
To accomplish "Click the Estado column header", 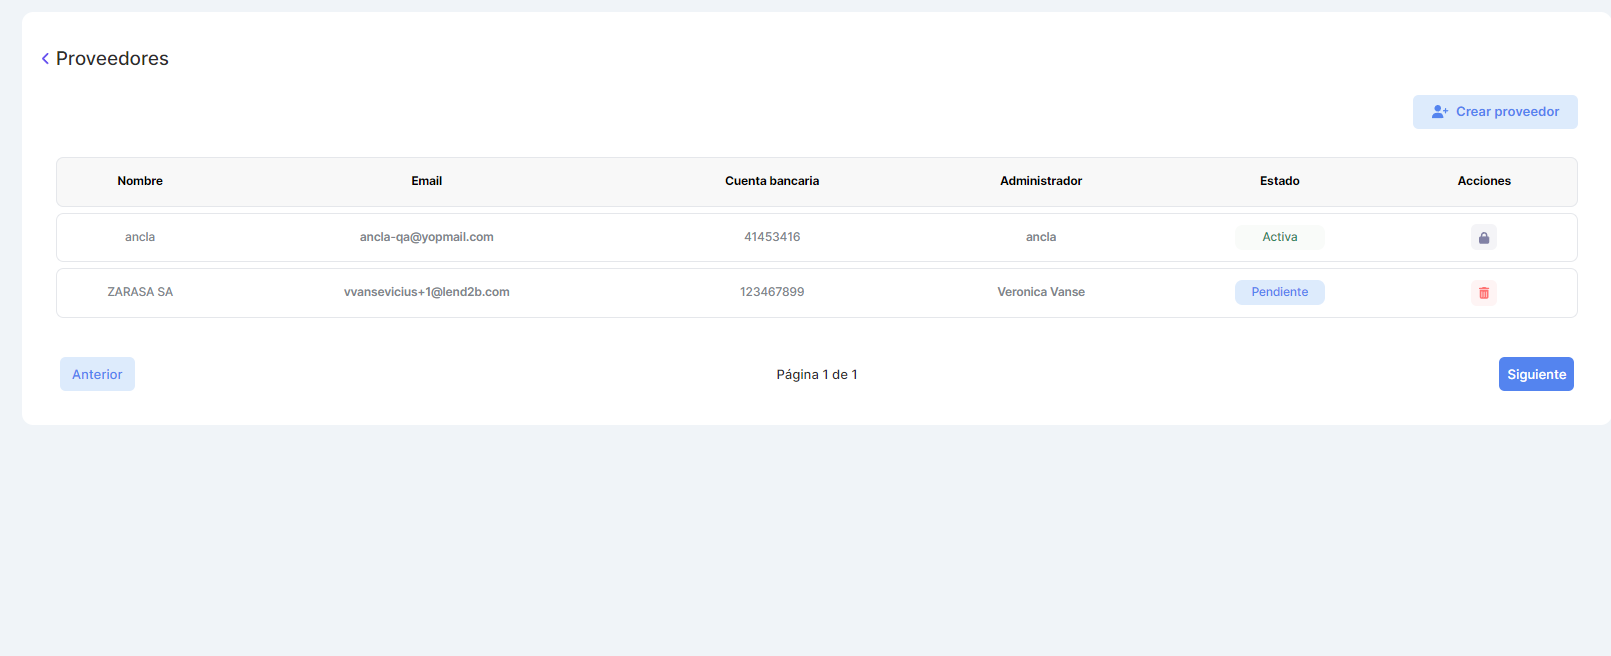I will tap(1279, 181).
